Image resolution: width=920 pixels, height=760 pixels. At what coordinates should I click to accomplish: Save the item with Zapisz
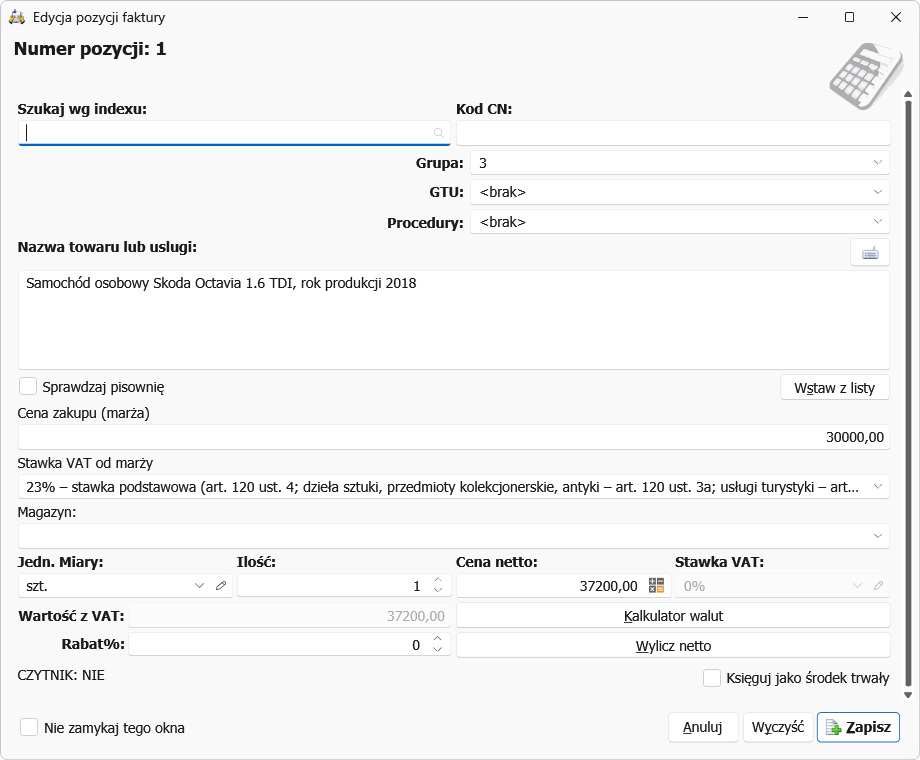pyautogui.click(x=858, y=727)
